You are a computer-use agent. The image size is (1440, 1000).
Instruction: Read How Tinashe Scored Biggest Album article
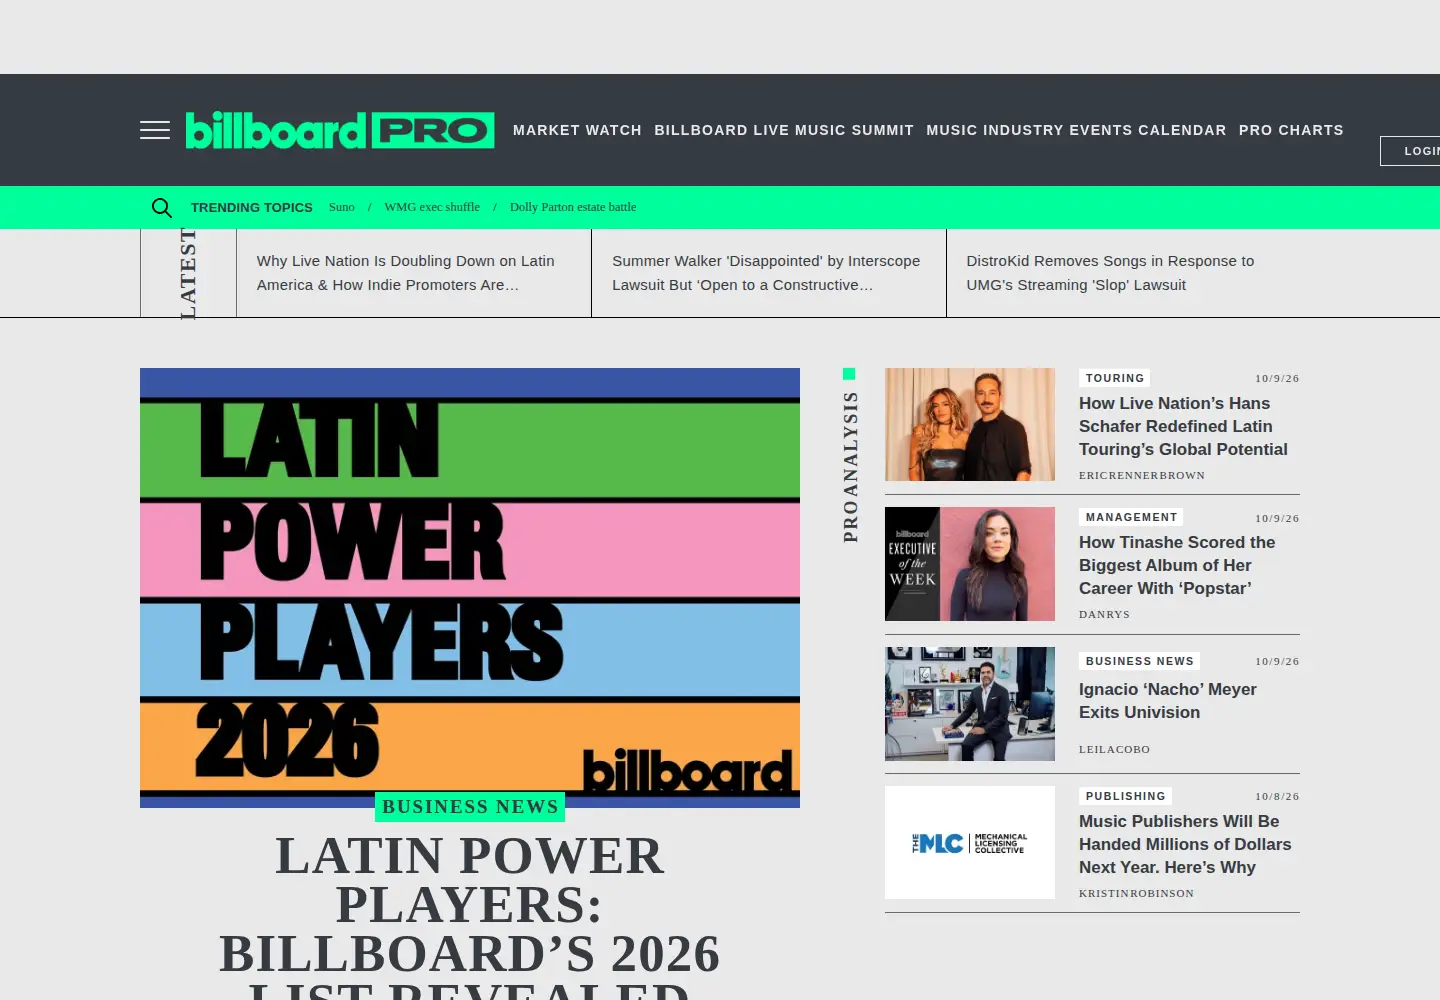pyautogui.click(x=1177, y=565)
